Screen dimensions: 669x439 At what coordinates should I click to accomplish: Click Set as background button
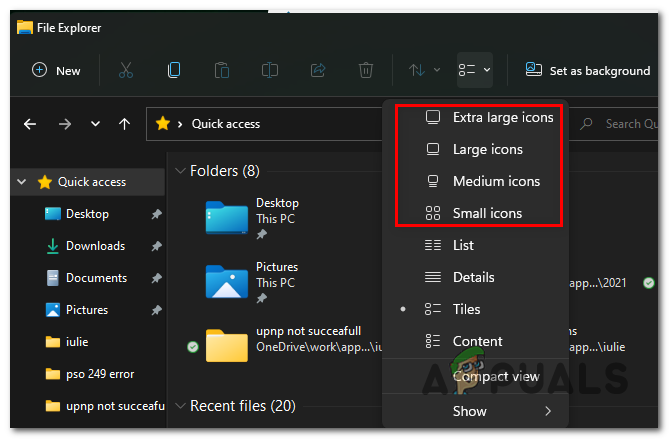[x=588, y=70]
